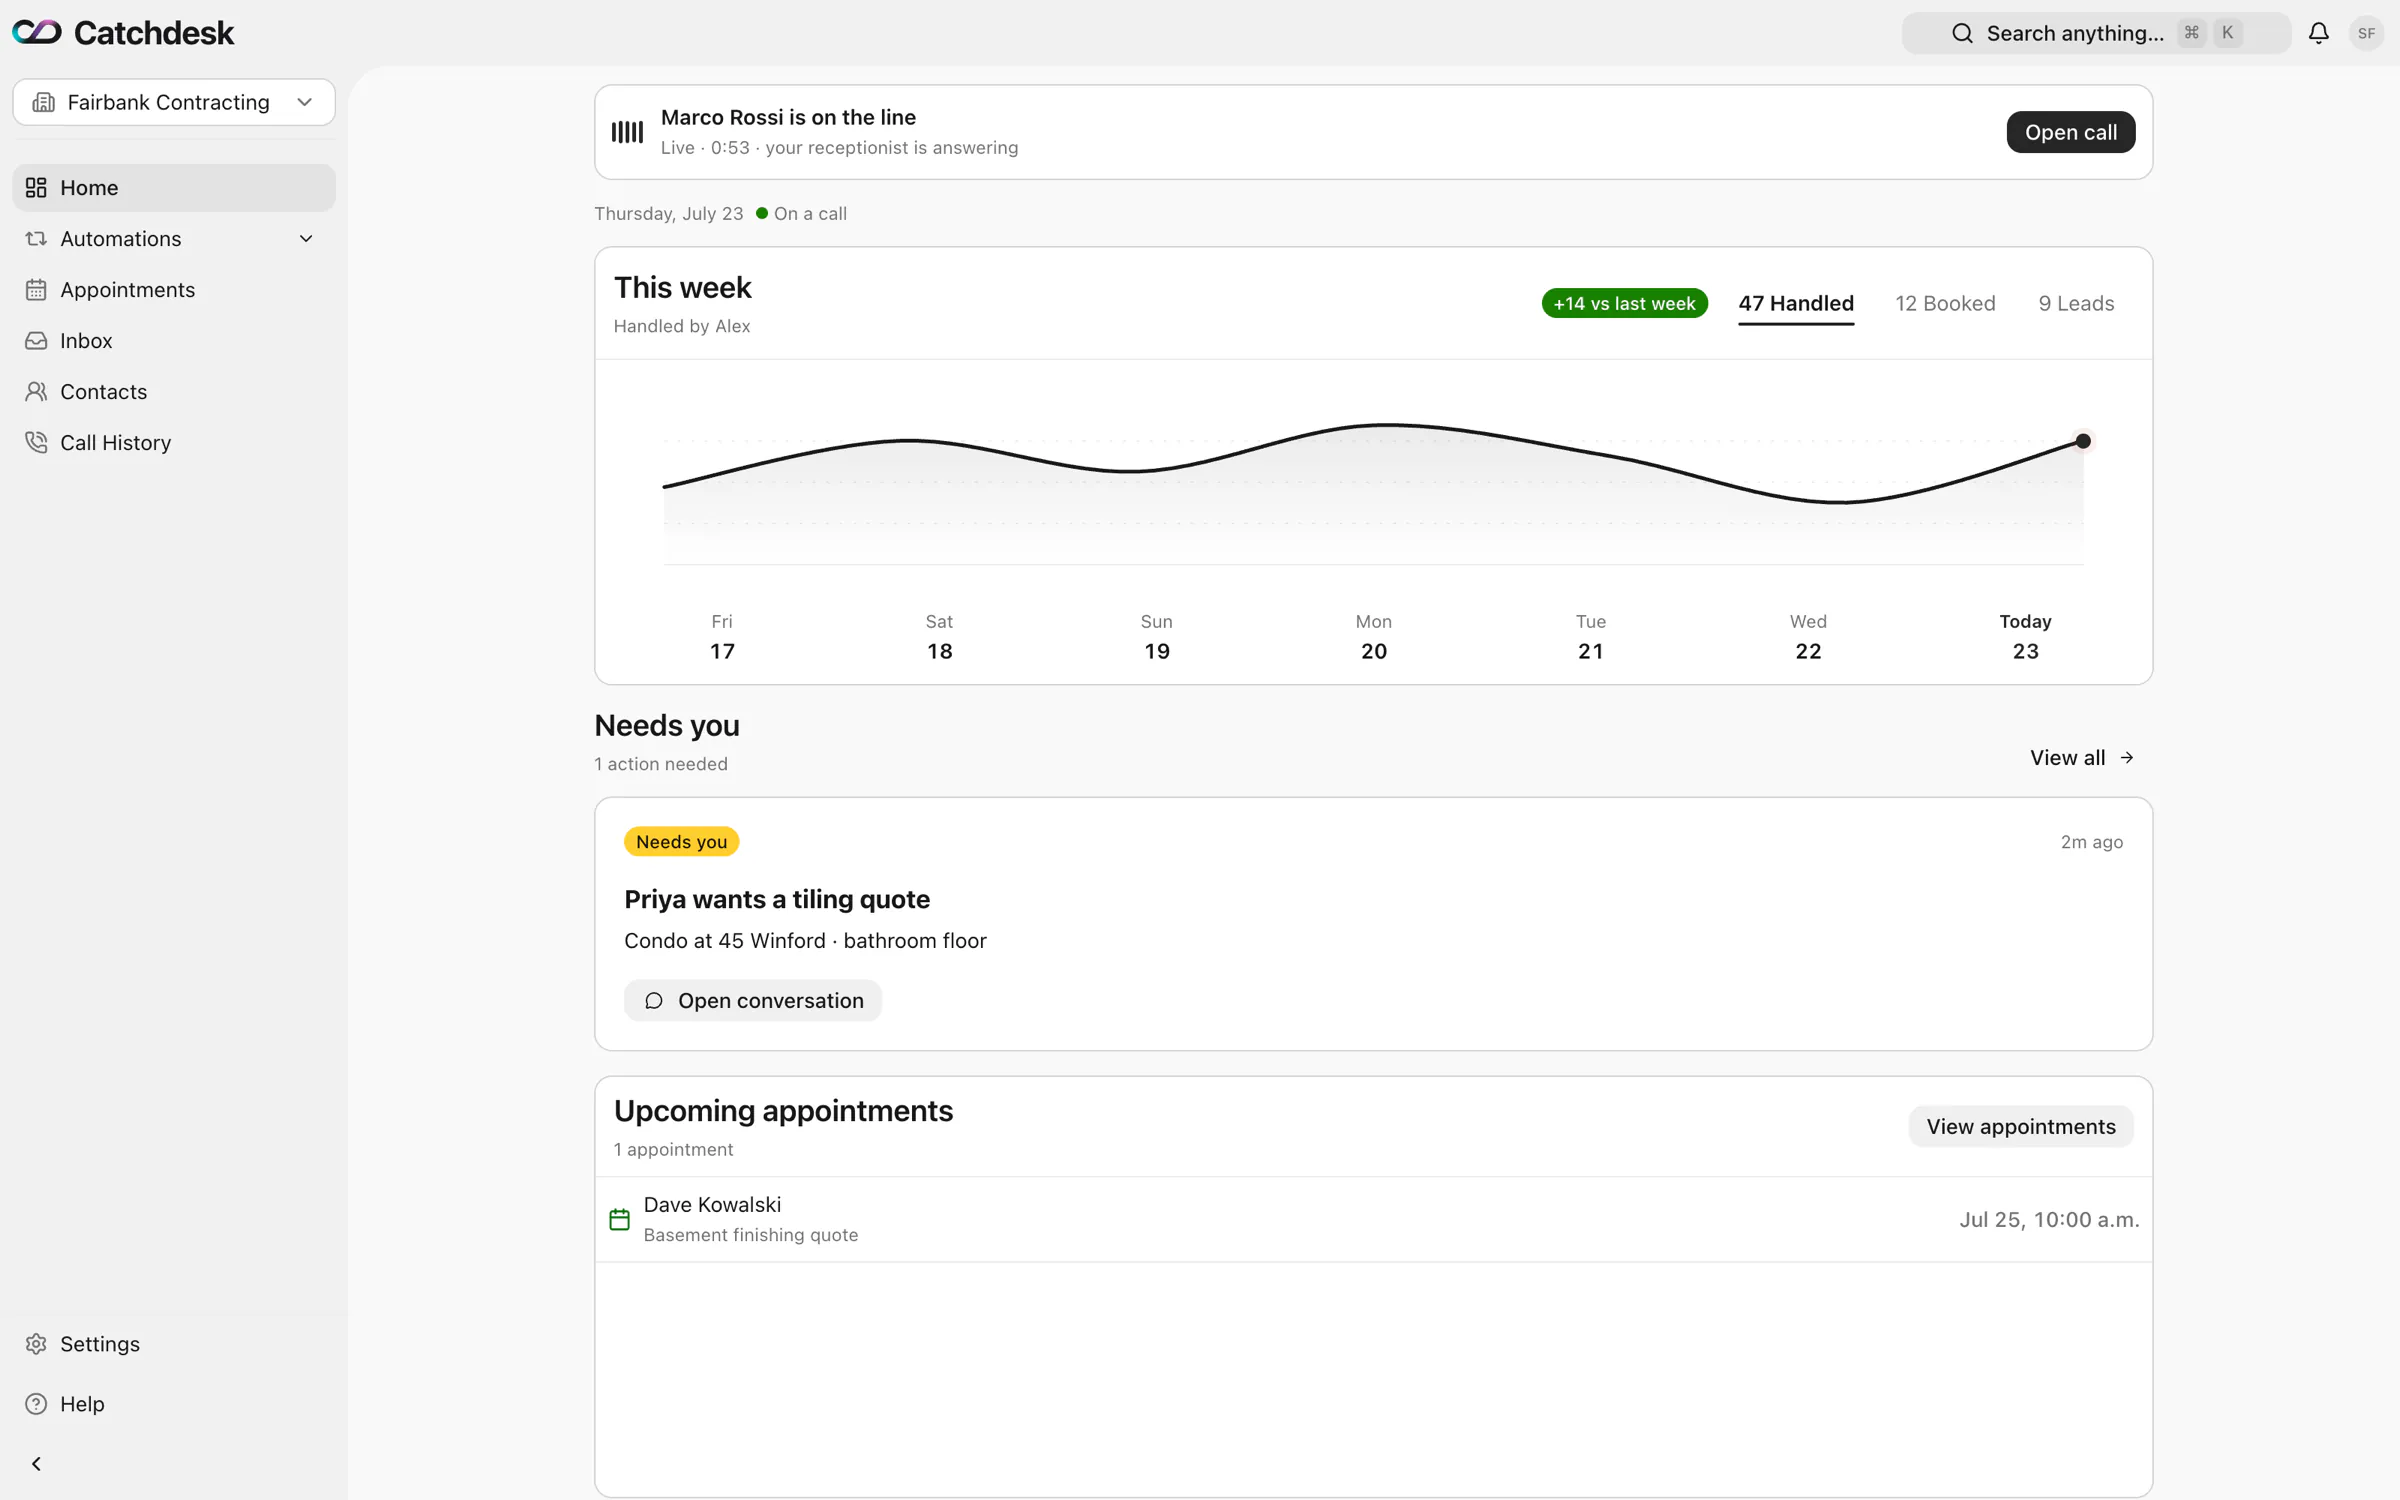Open the SF user avatar menu

pyautogui.click(x=2366, y=33)
